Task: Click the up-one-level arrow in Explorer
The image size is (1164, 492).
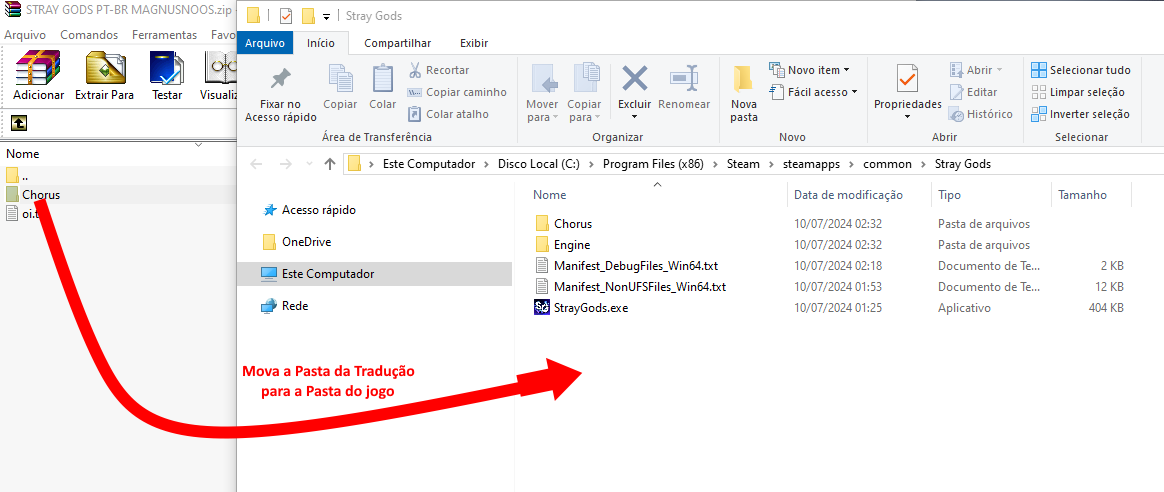Action: coord(330,164)
